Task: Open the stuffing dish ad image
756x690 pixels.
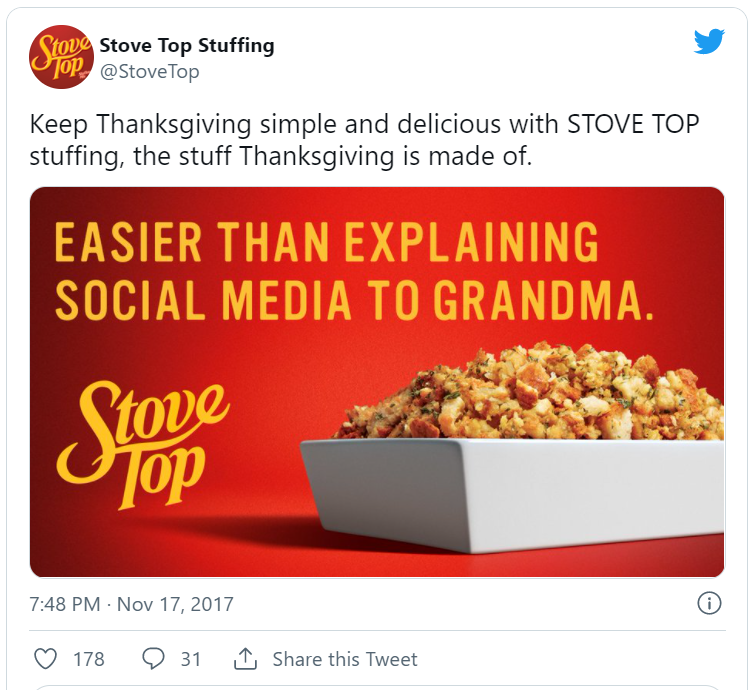Action: [x=377, y=382]
